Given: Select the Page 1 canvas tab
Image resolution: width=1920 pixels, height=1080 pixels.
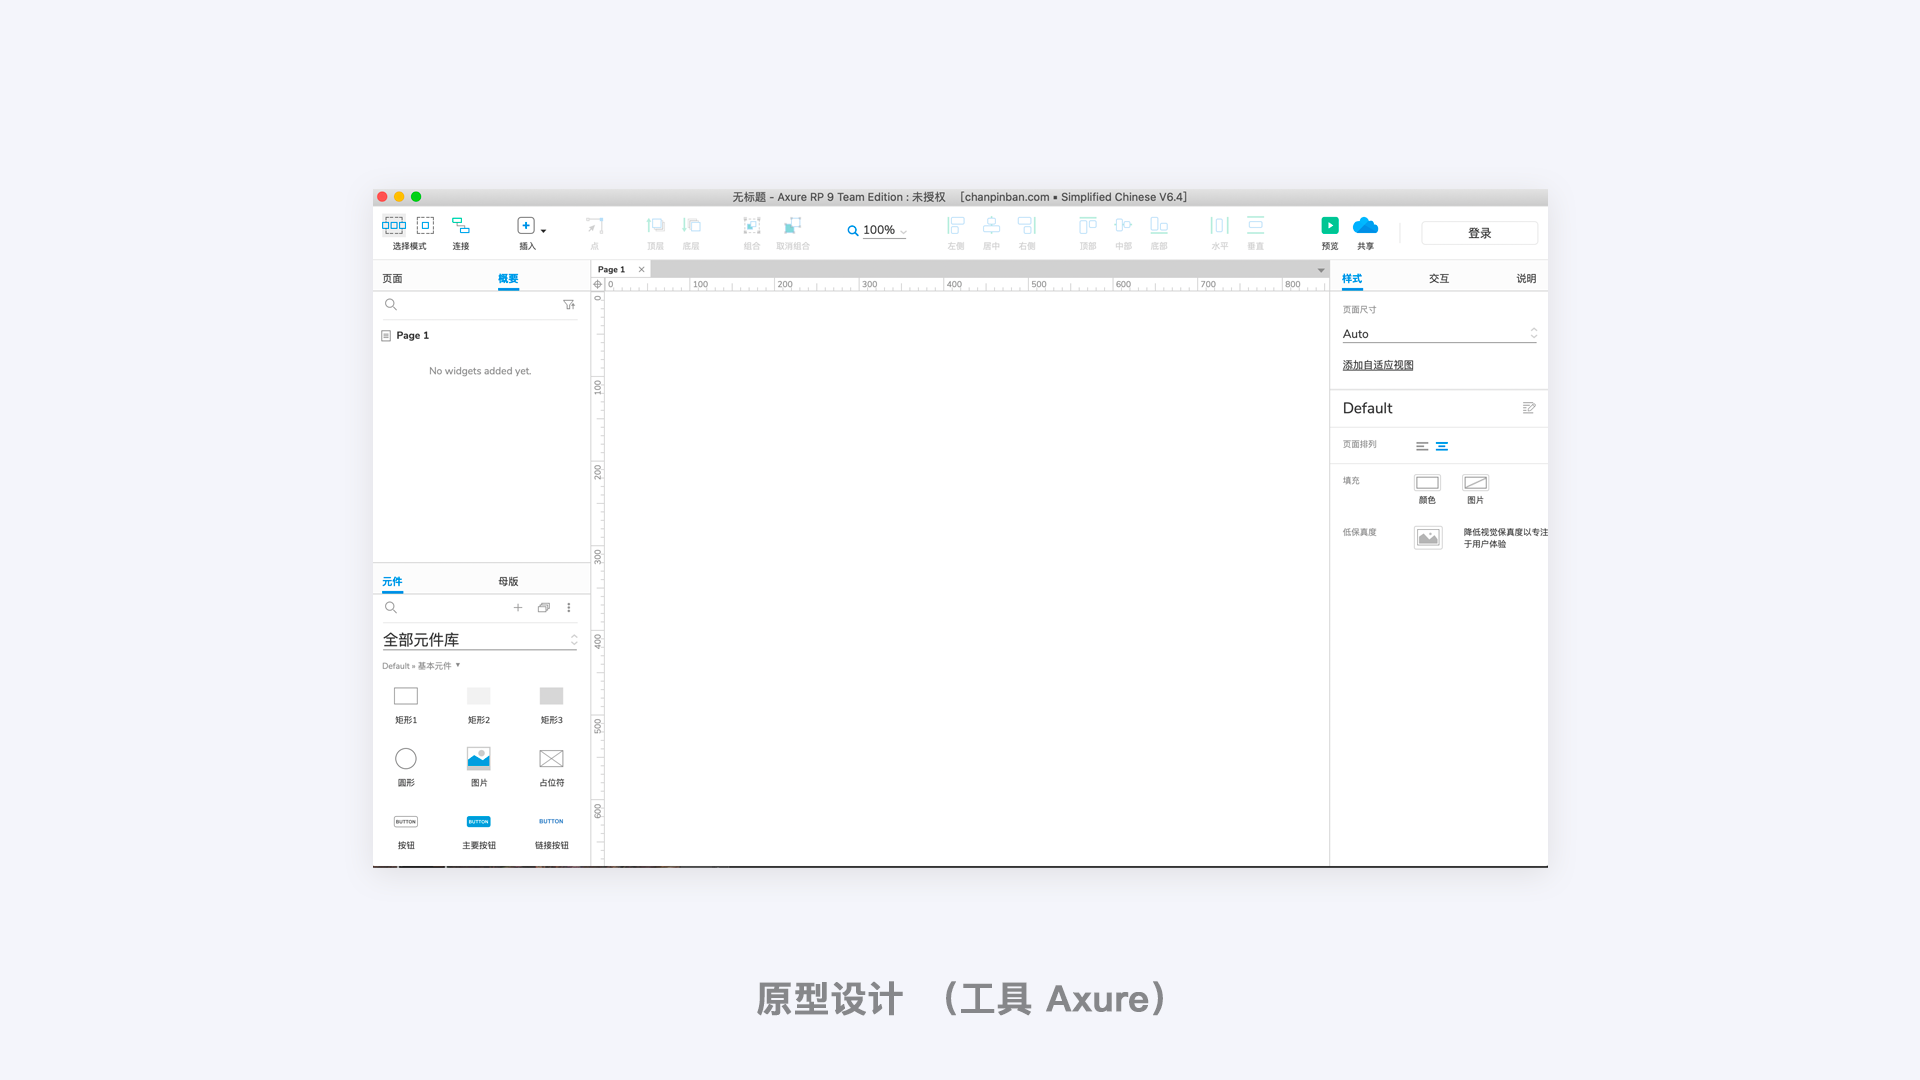Looking at the screenshot, I should tap(611, 270).
